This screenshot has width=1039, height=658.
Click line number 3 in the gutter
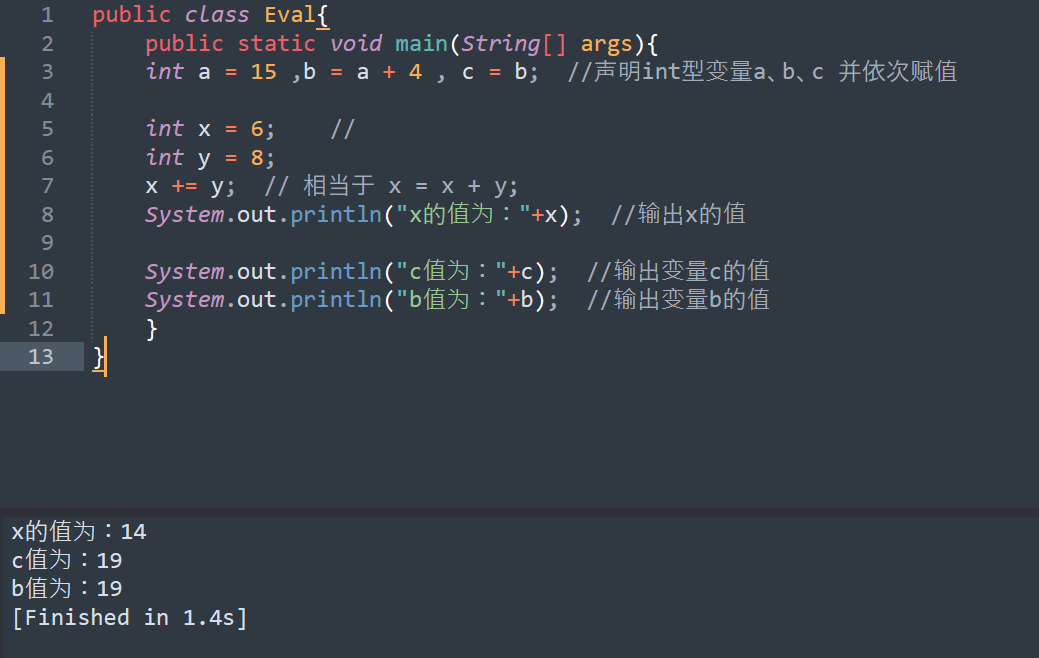click(x=47, y=72)
